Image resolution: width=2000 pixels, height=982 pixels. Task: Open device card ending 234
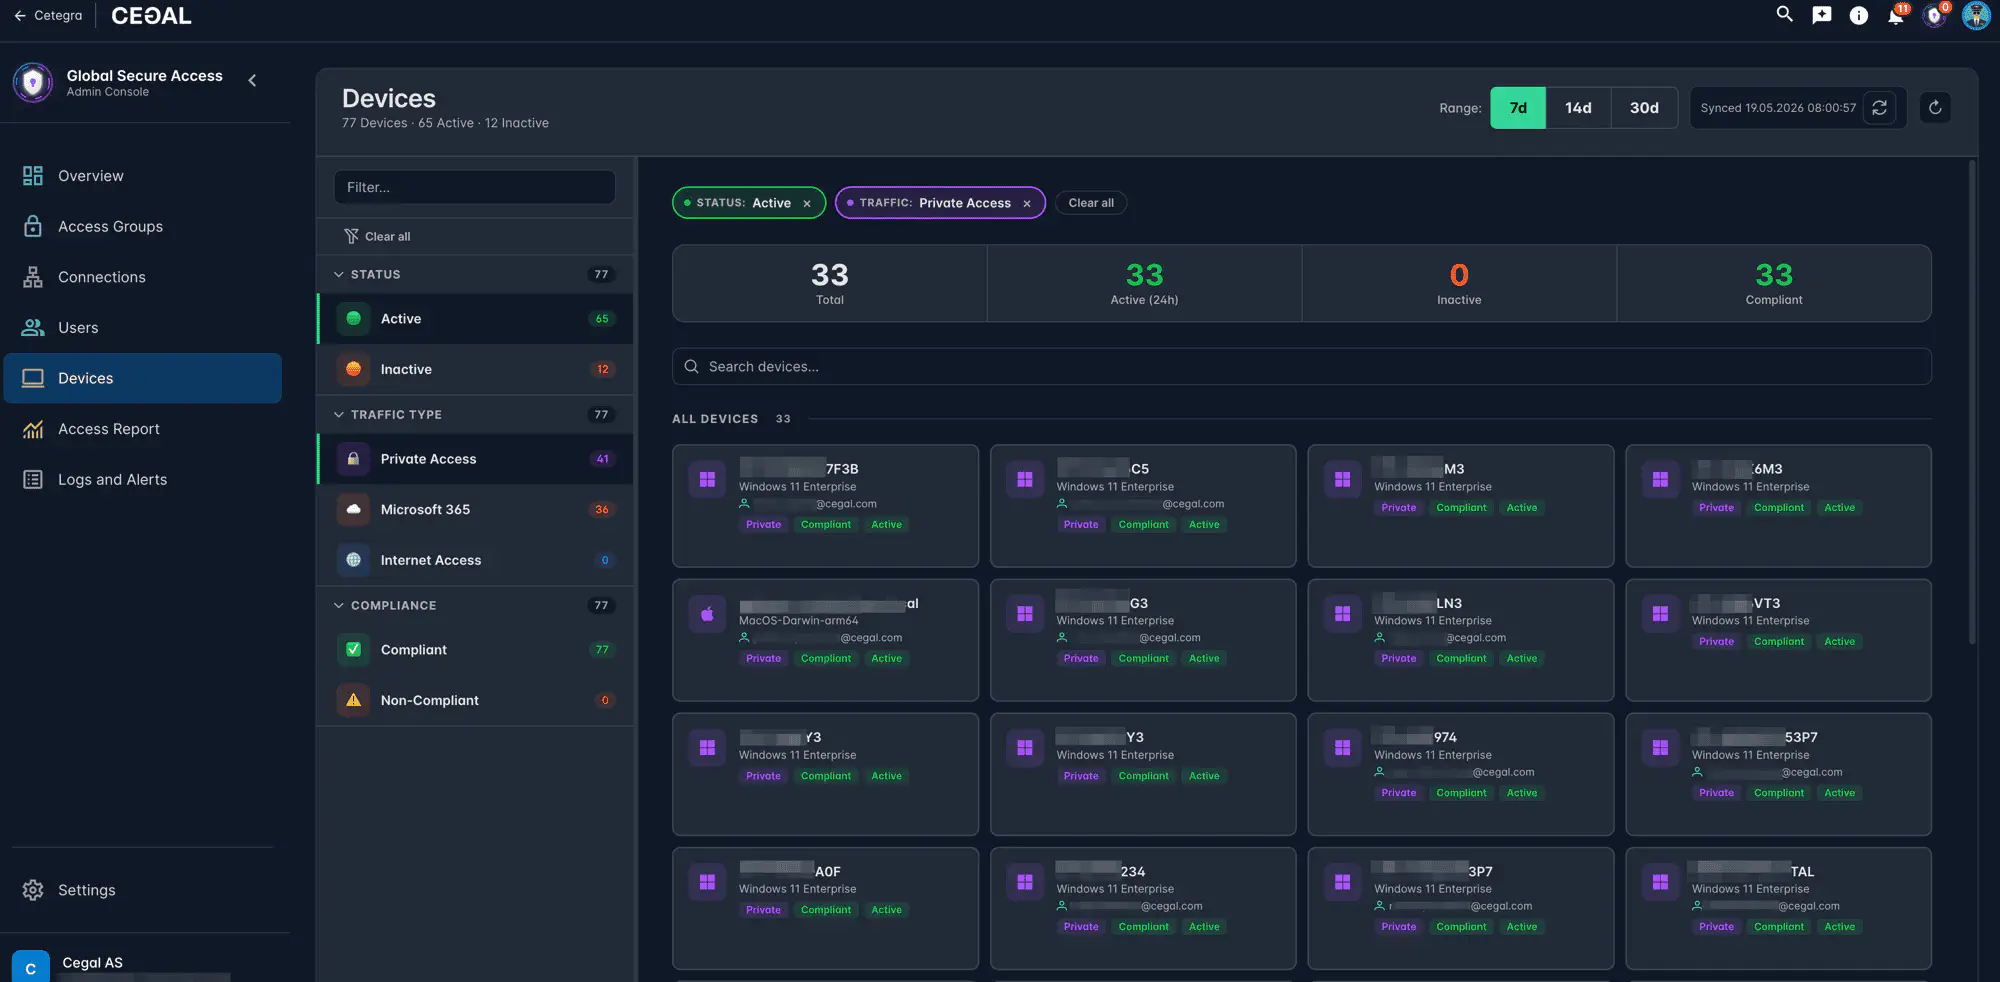(x=1143, y=909)
